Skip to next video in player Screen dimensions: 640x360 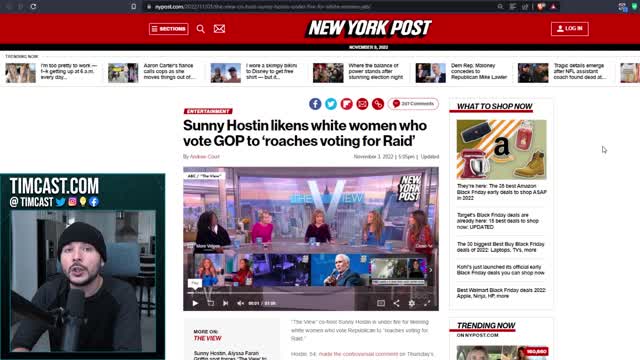click(225, 303)
